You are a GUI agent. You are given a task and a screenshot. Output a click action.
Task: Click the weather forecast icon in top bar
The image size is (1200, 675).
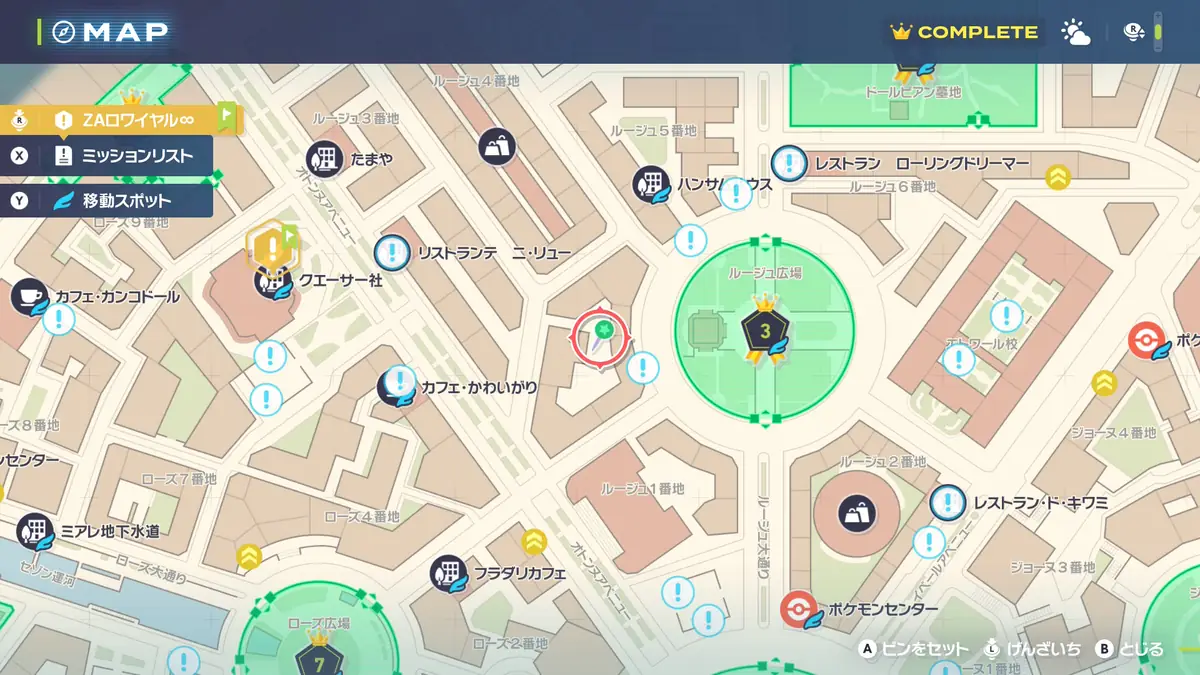pos(1075,31)
